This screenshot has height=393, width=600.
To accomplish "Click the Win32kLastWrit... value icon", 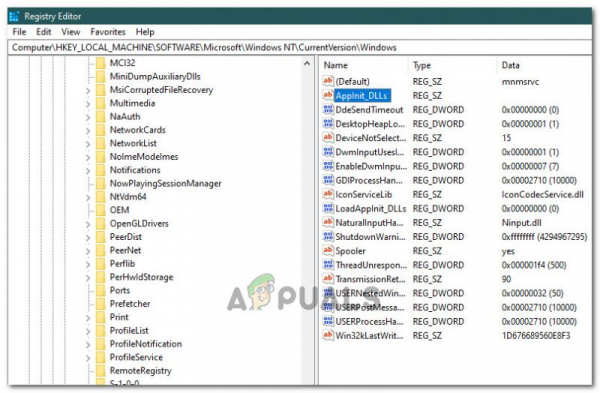I will coord(328,335).
